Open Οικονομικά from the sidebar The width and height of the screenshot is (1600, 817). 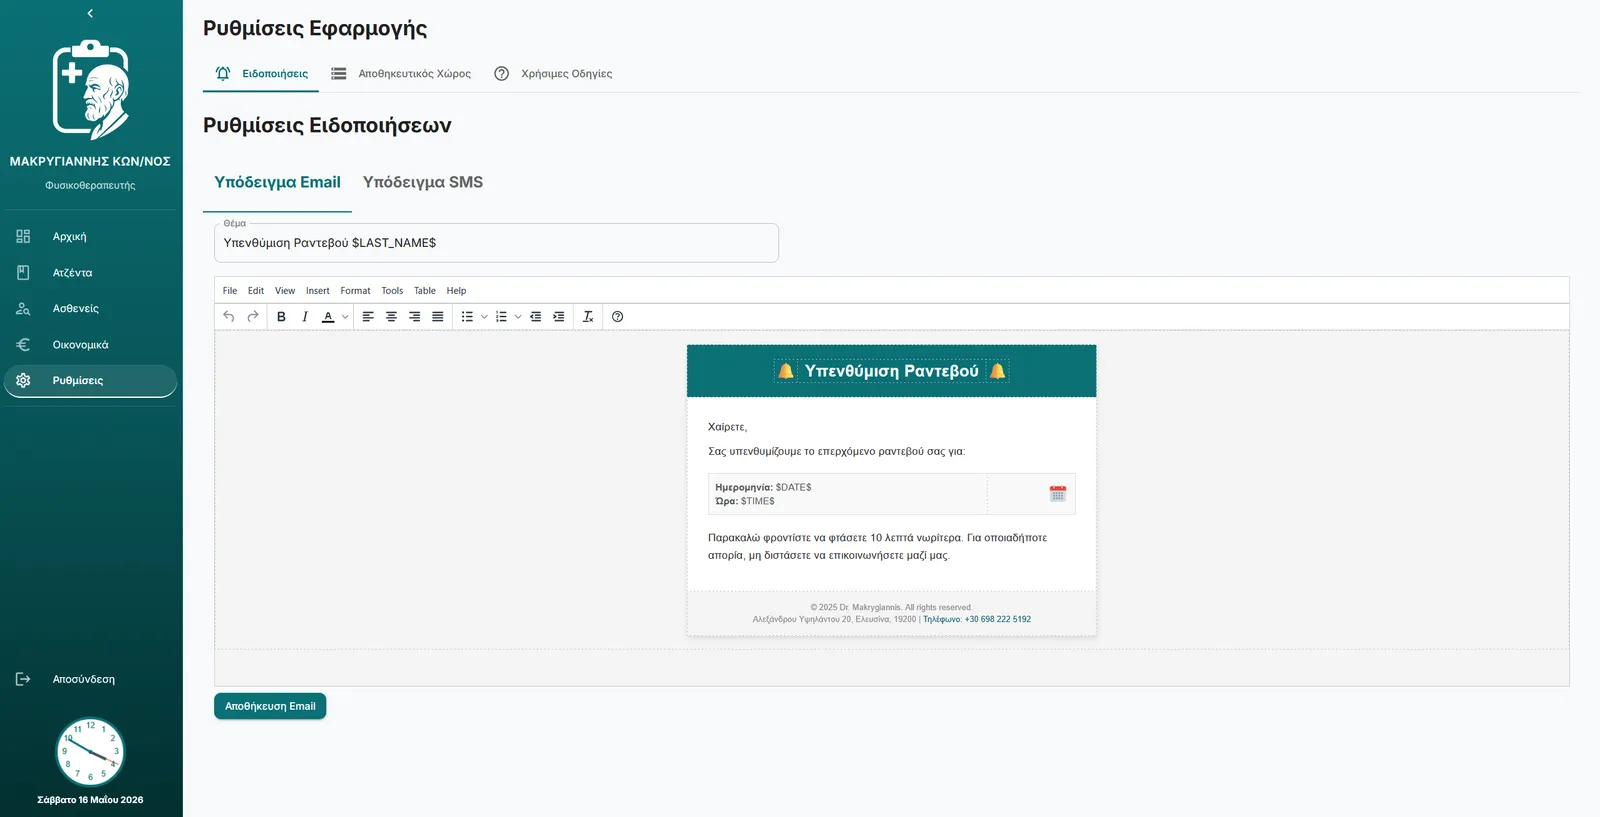click(x=90, y=345)
